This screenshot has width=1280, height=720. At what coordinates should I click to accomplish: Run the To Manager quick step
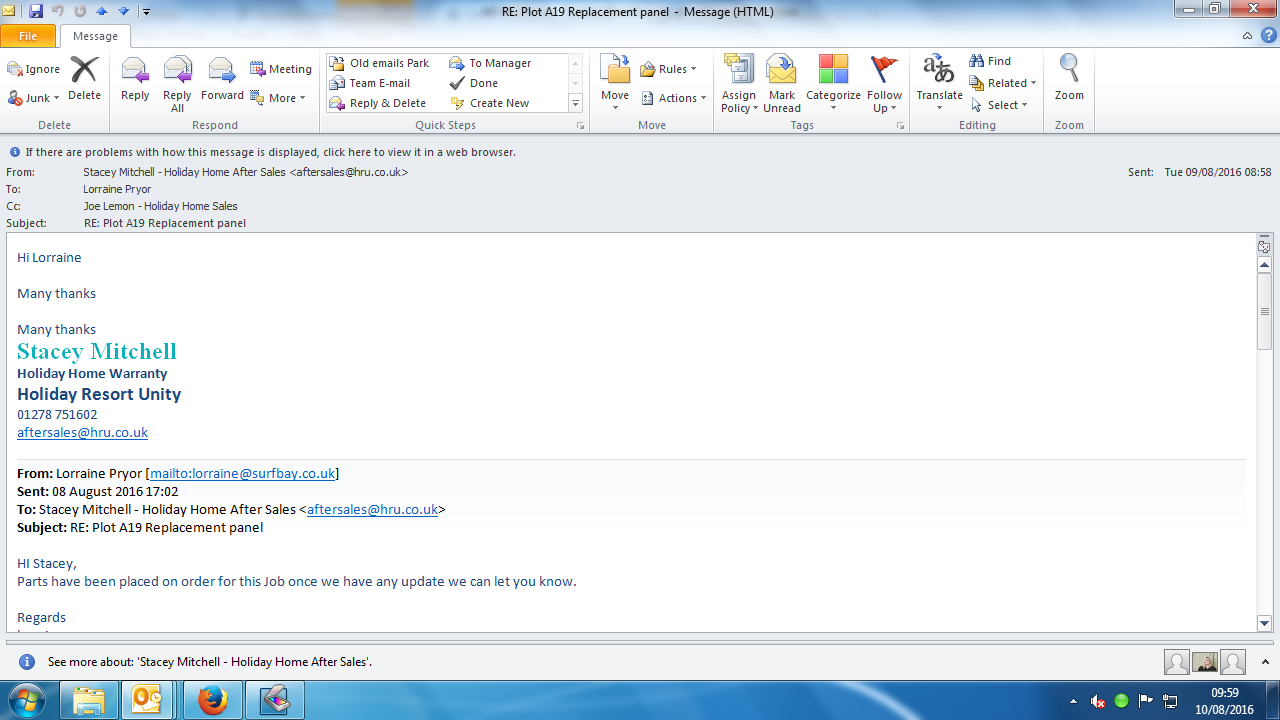tap(491, 63)
